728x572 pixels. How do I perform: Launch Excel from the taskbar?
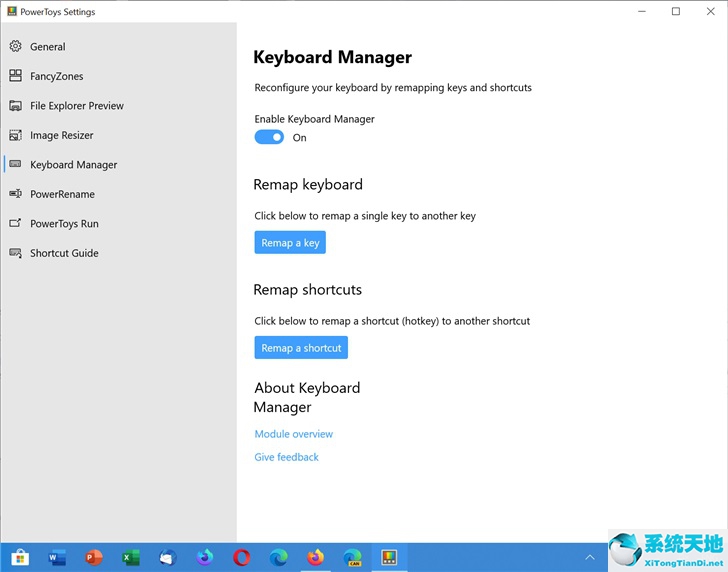(131, 557)
